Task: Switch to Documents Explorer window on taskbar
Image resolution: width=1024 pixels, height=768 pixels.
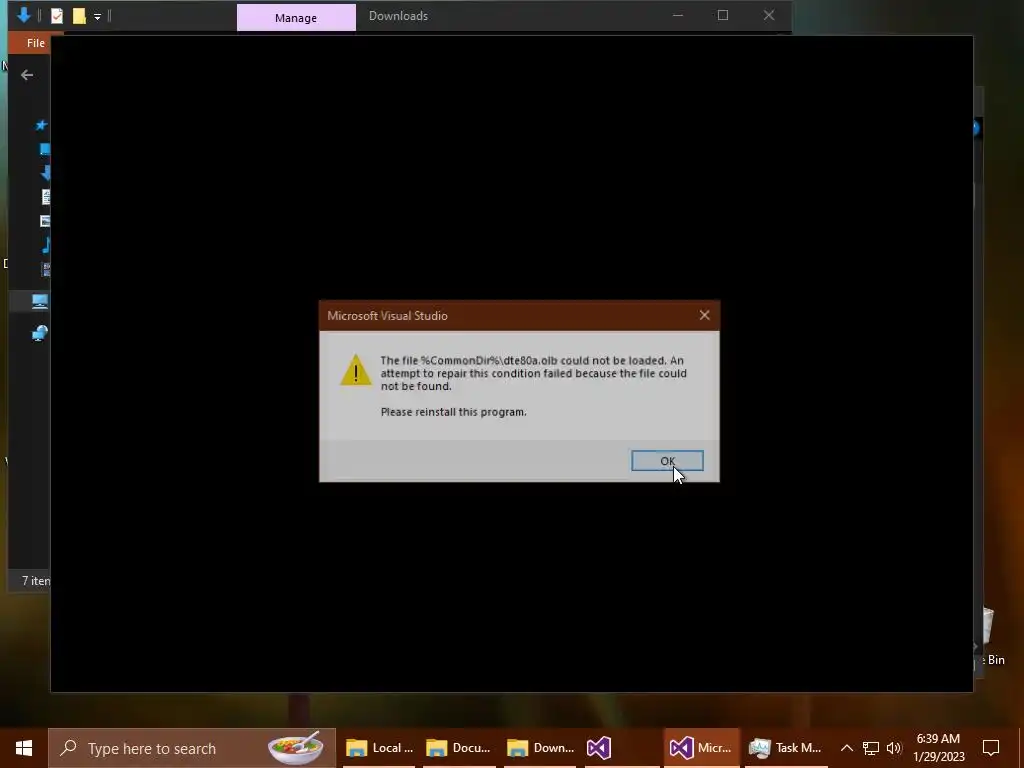Action: click(x=458, y=748)
